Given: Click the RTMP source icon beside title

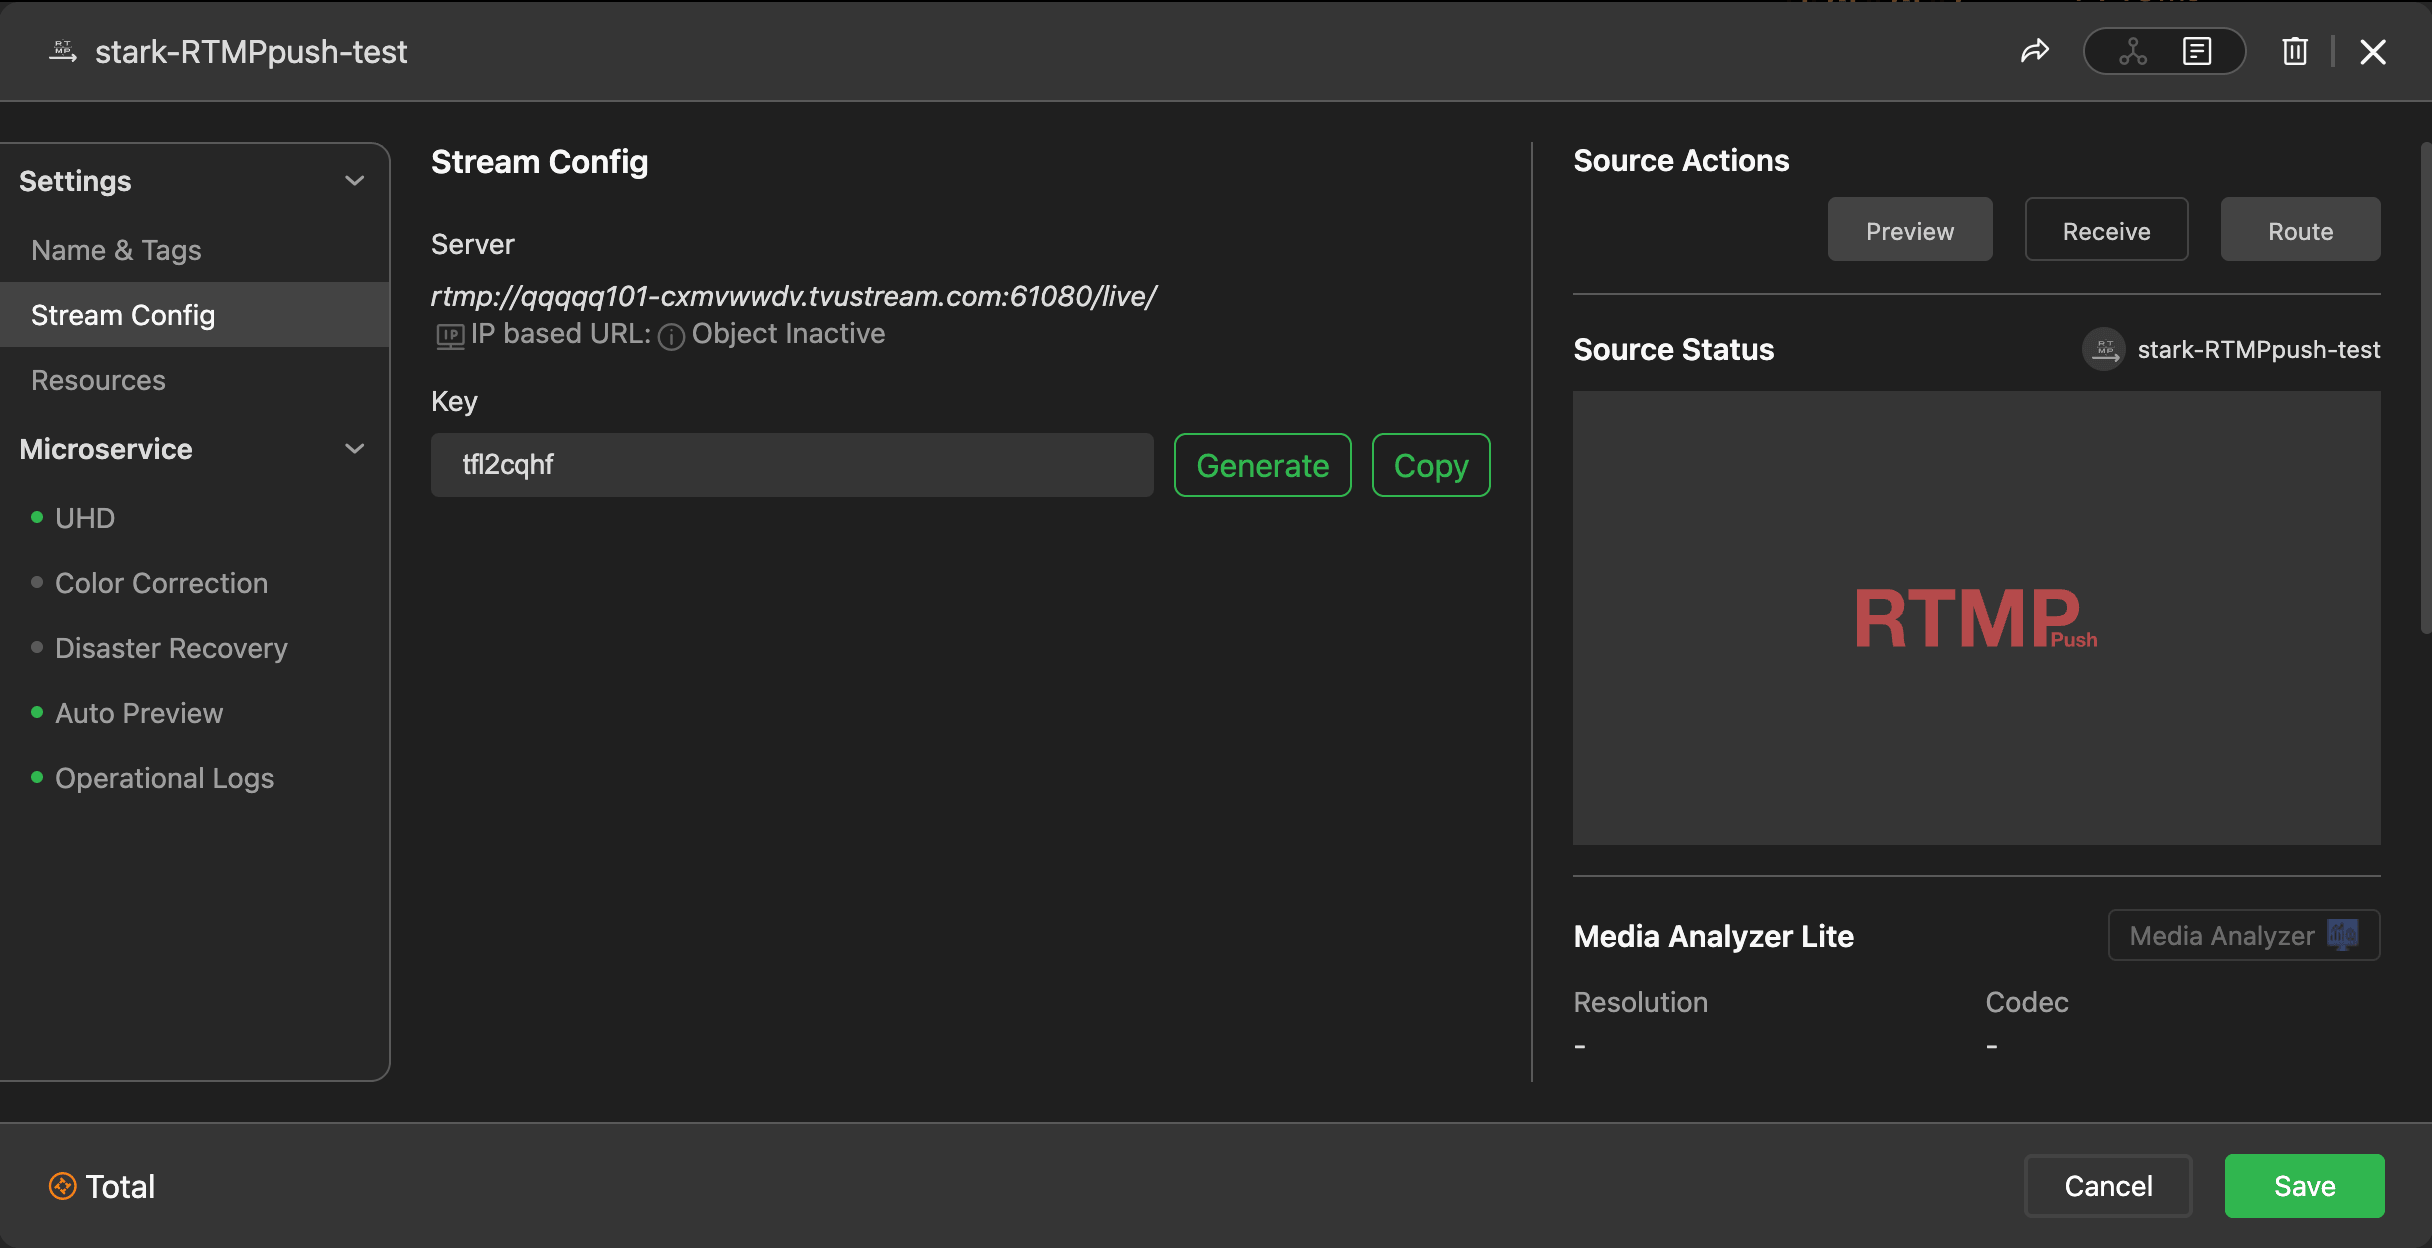Looking at the screenshot, I should click(63, 51).
